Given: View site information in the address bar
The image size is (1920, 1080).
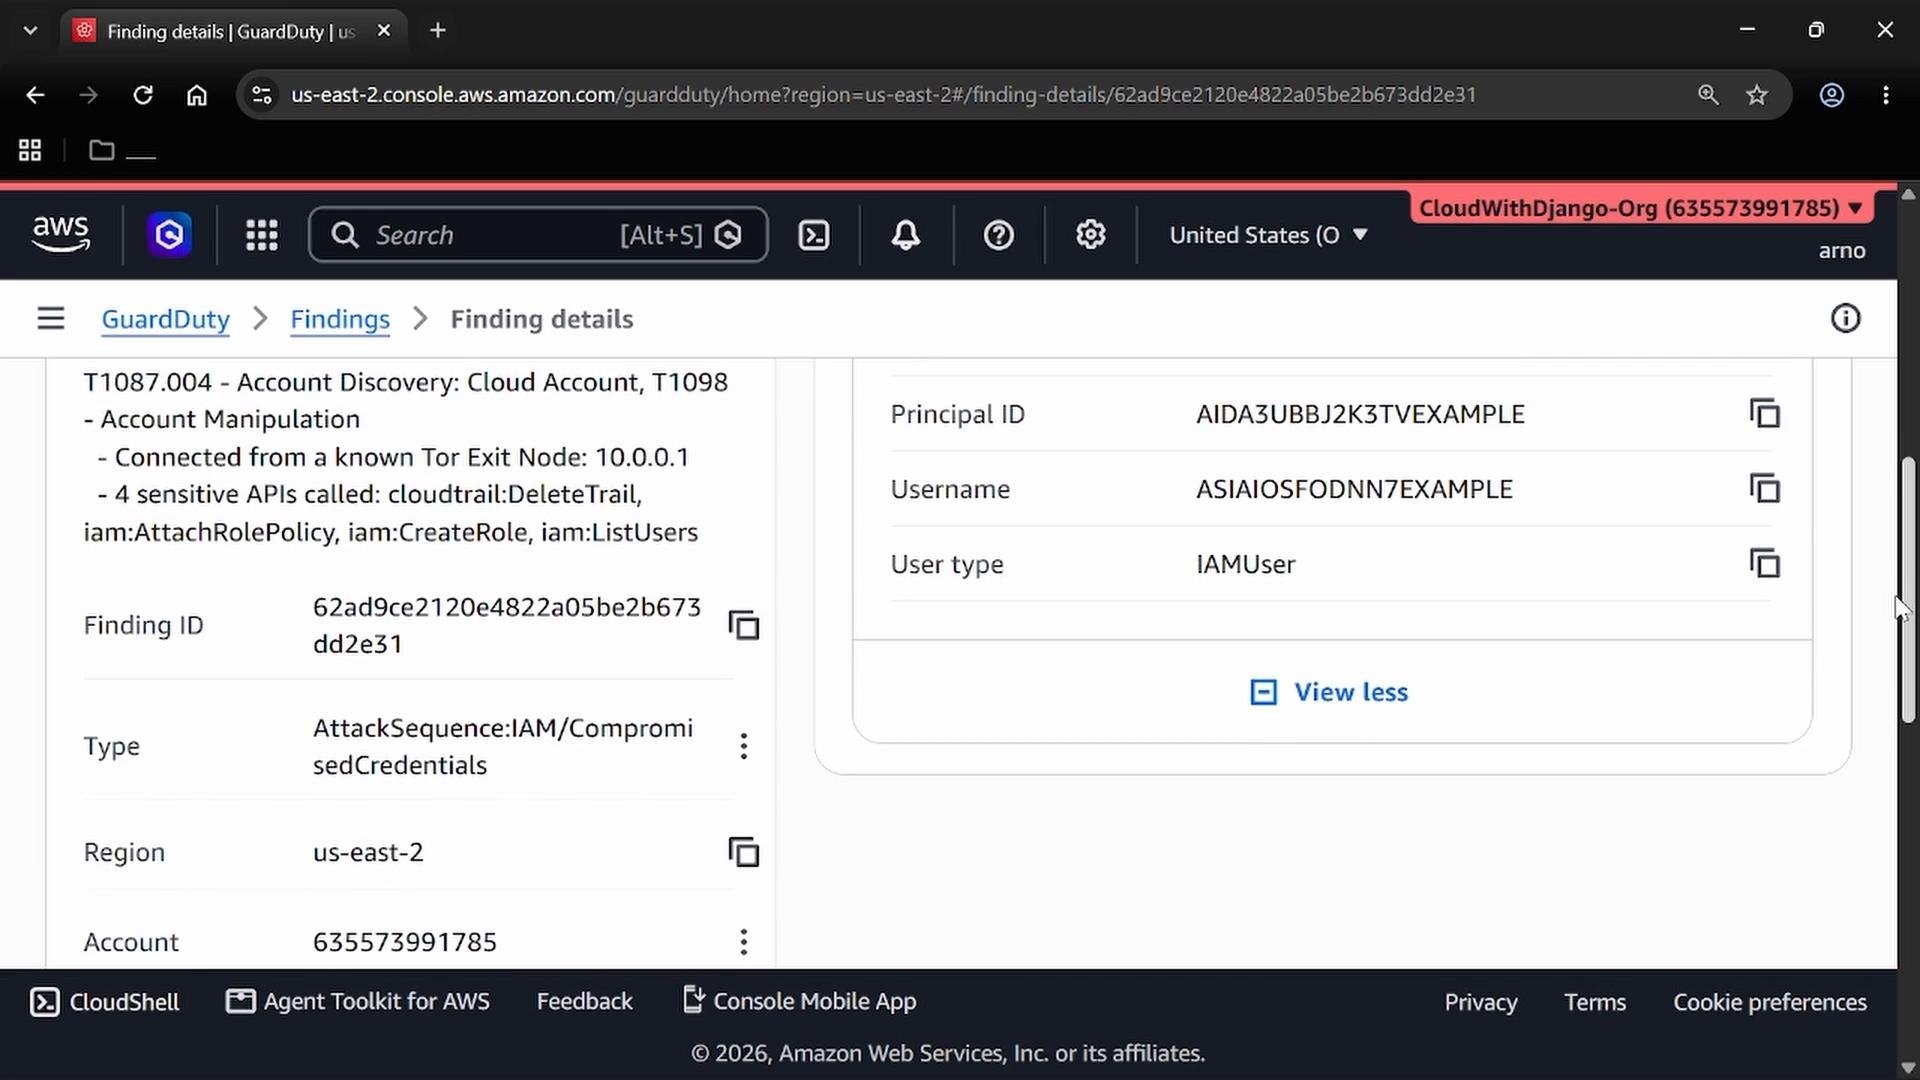Looking at the screenshot, I should tap(262, 95).
